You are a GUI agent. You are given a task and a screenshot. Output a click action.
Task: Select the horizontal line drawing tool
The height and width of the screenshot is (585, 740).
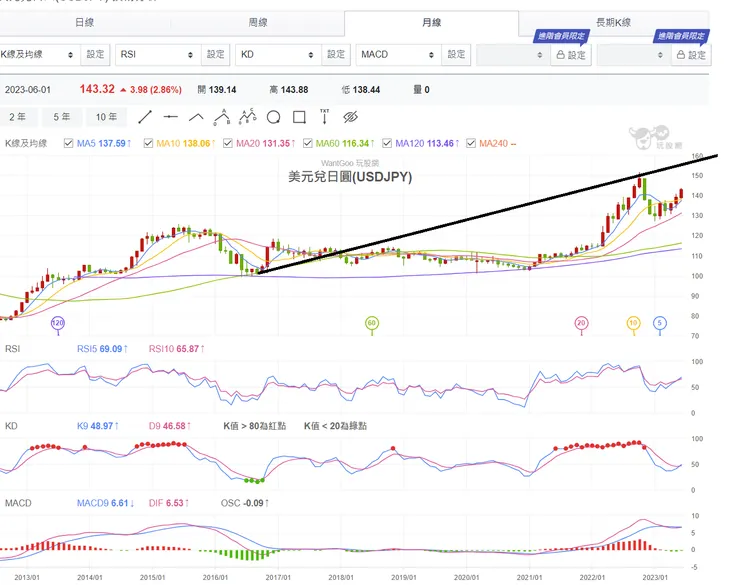pos(170,117)
